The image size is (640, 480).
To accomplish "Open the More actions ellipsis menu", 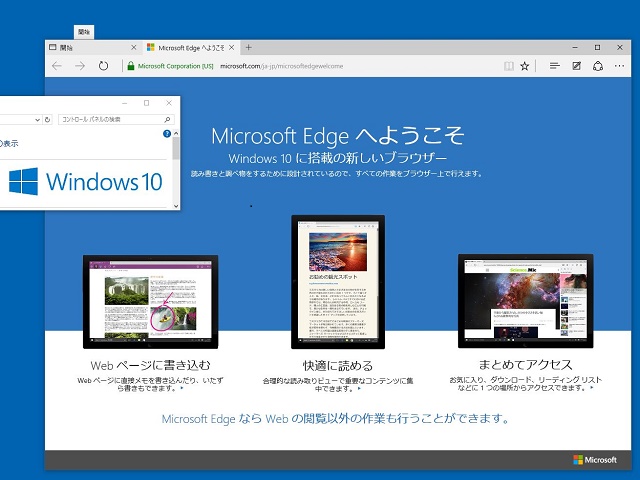I will coord(620,66).
